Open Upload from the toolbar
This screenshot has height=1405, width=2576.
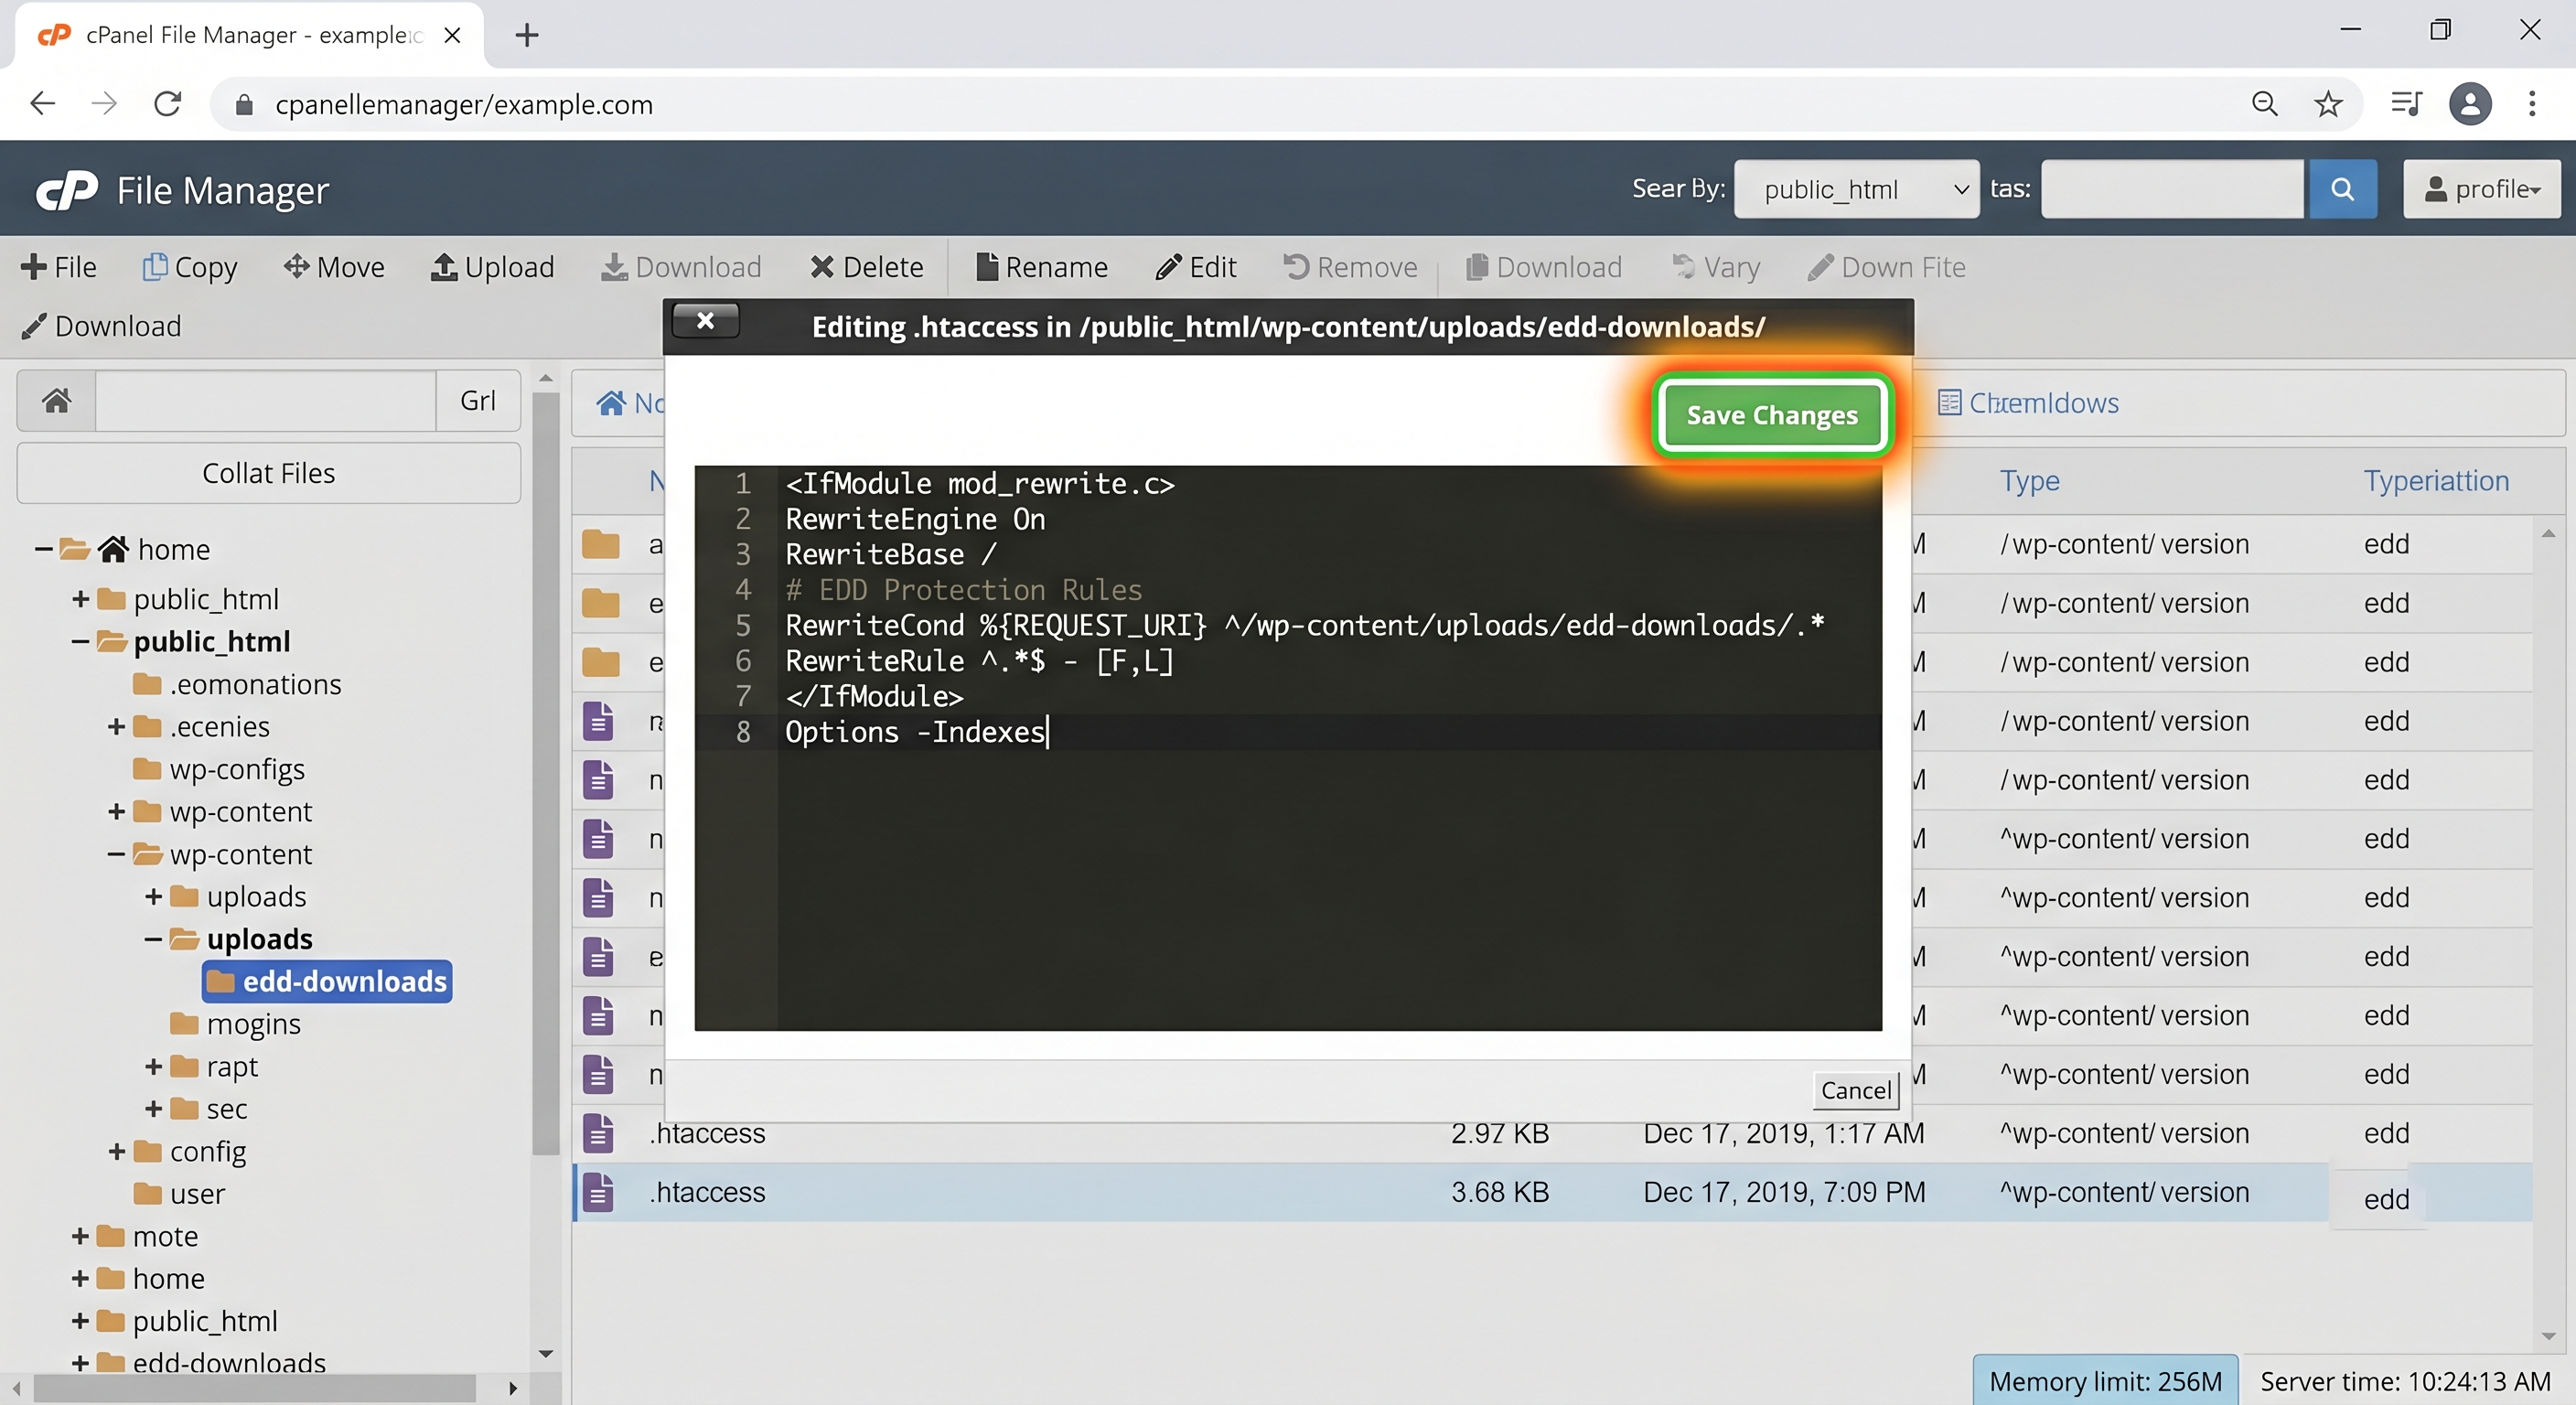click(492, 267)
